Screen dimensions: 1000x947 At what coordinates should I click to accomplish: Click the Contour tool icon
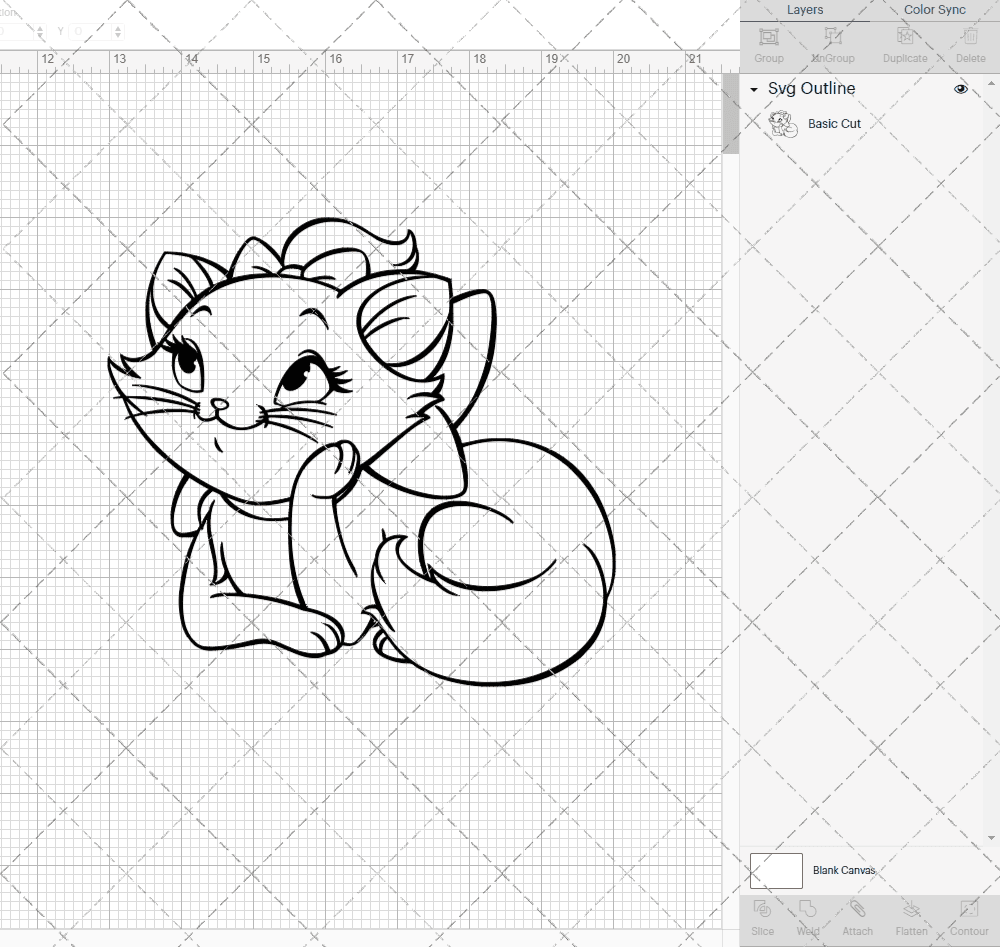[x=969, y=909]
